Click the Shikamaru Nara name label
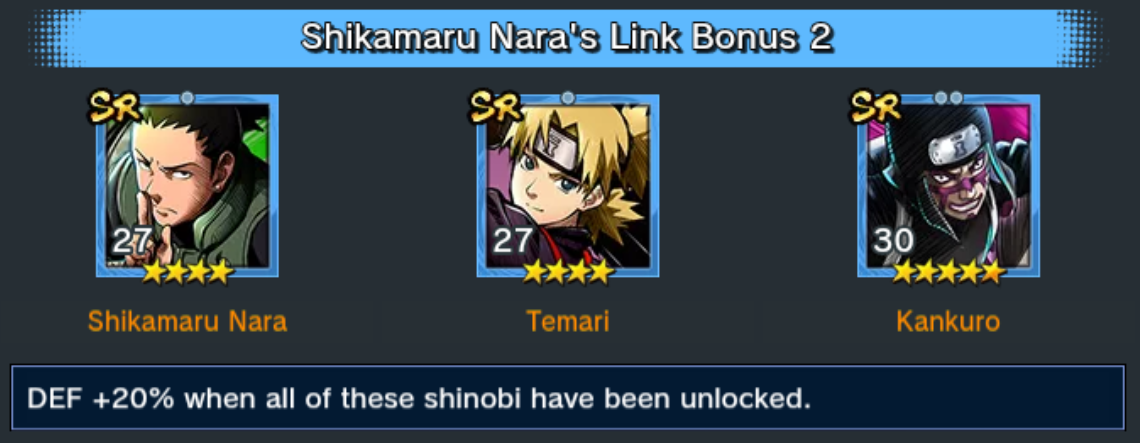Screen dimensions: 1140x443 pos(188,321)
